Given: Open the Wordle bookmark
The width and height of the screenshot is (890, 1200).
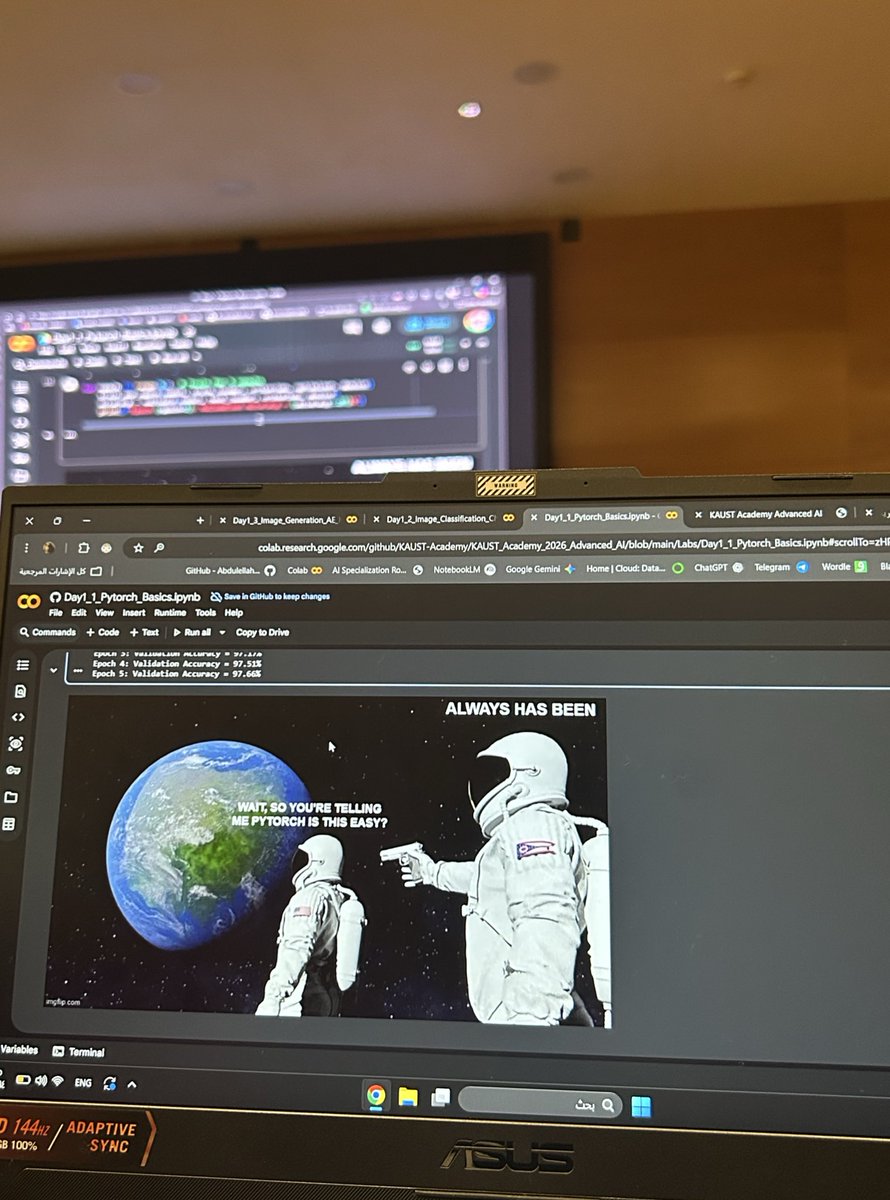Looking at the screenshot, I should pos(844,566).
